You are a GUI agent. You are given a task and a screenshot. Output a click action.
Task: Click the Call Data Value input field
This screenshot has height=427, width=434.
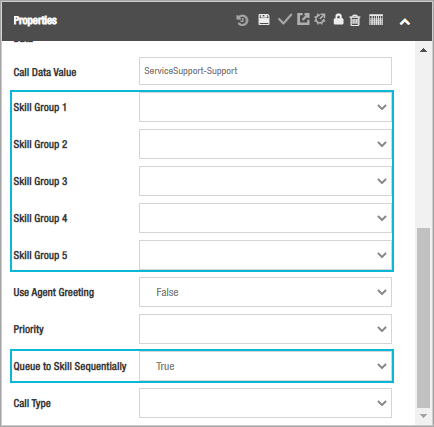[x=265, y=71]
